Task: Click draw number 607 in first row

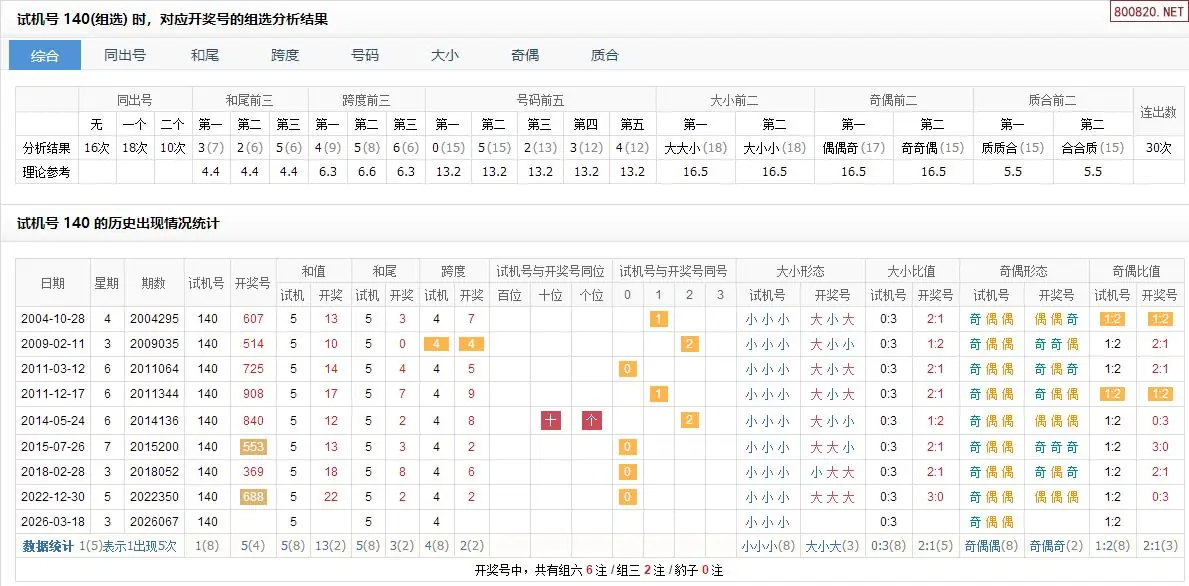Action: point(253,319)
